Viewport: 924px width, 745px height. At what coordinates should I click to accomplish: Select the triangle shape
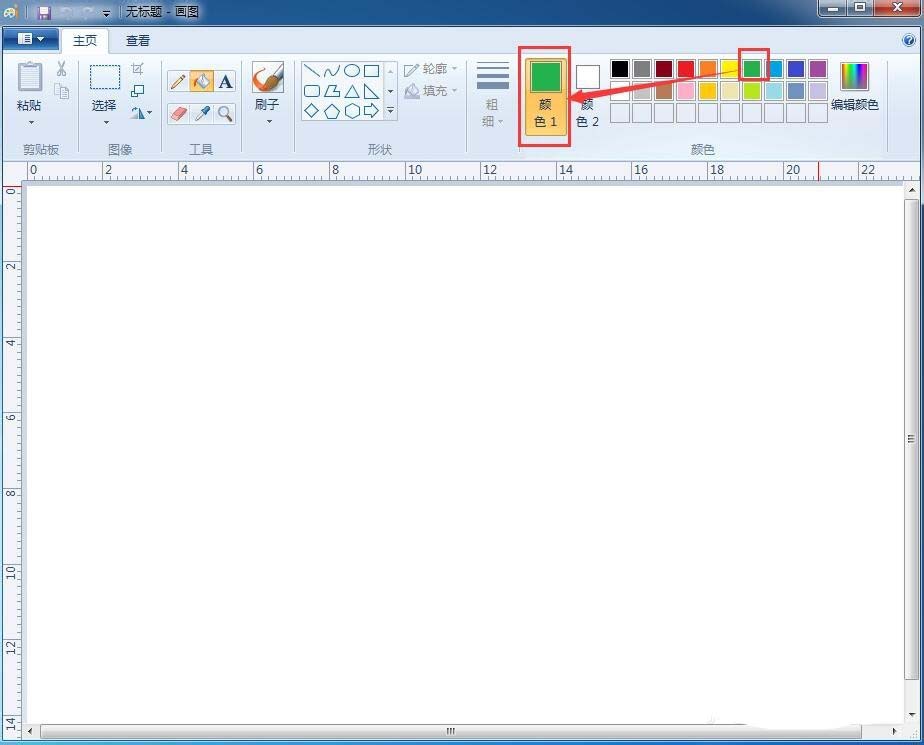tap(352, 91)
